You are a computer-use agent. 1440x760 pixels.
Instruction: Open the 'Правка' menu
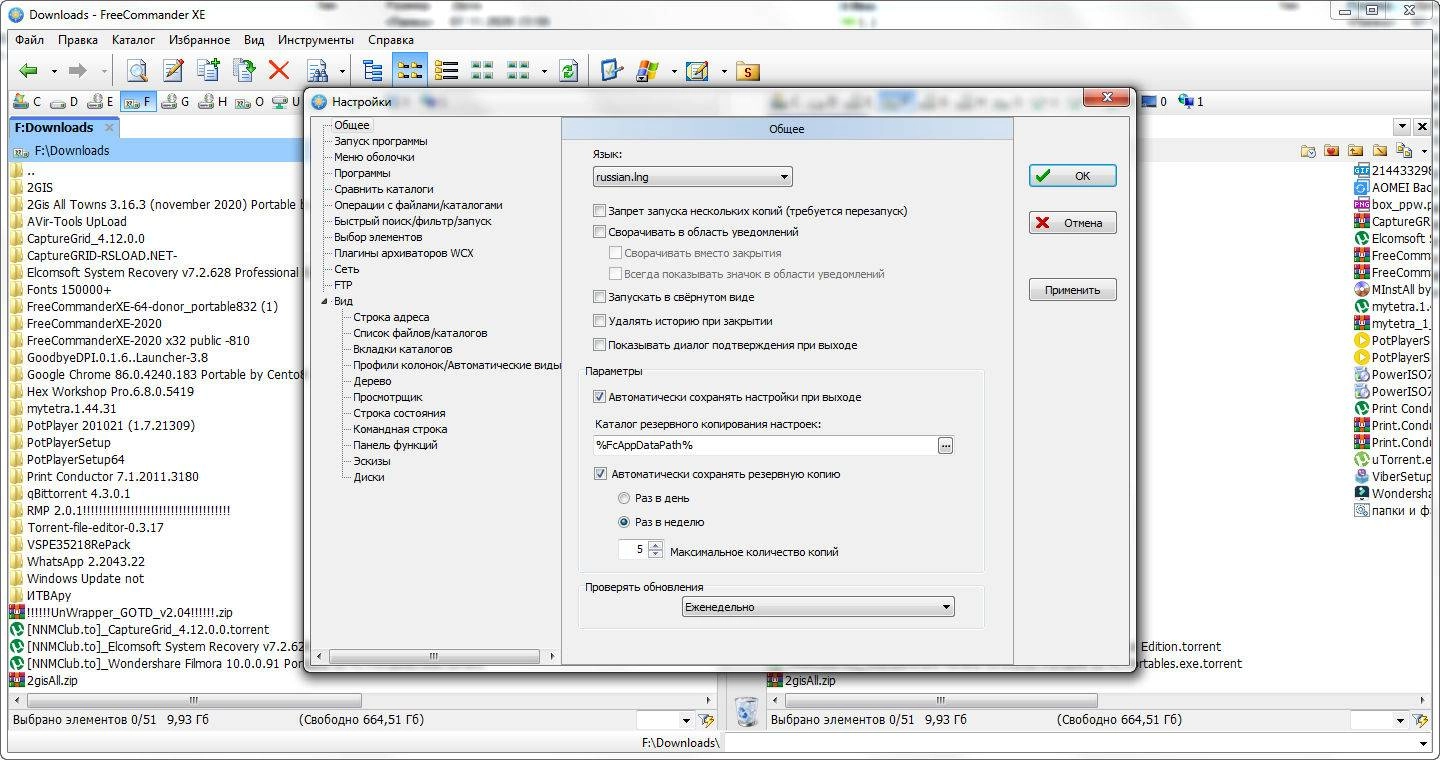[78, 40]
